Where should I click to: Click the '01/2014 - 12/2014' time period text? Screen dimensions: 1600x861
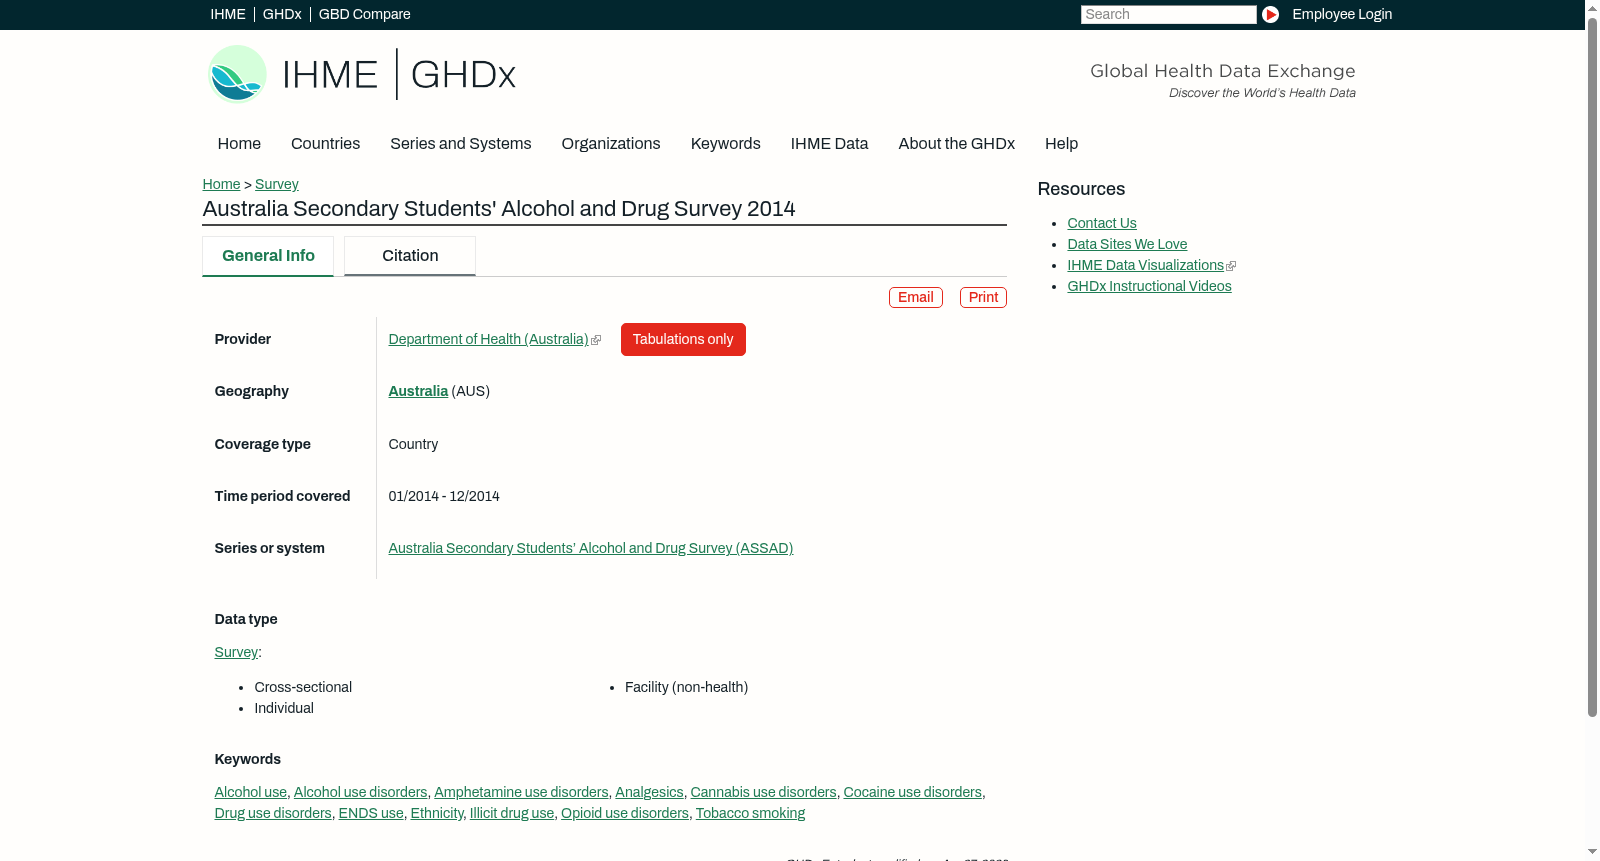pyautogui.click(x=444, y=496)
